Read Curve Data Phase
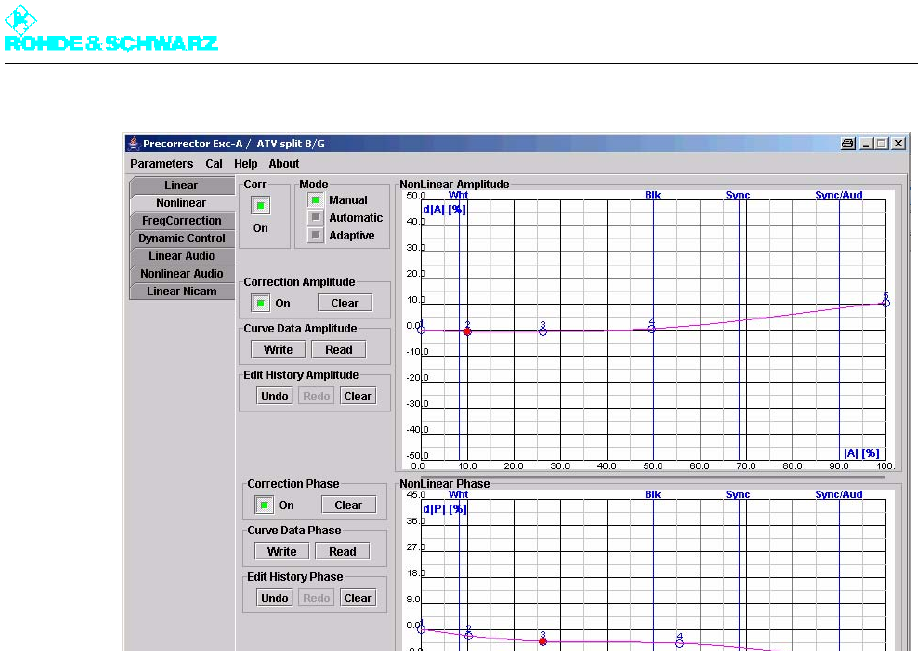This screenshot has height=651, width=918. 342,551
